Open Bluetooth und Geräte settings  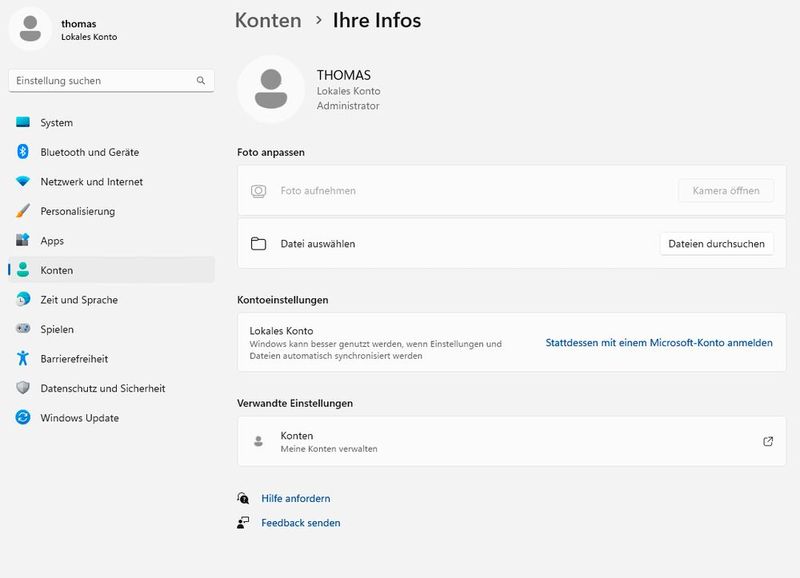coord(21,152)
